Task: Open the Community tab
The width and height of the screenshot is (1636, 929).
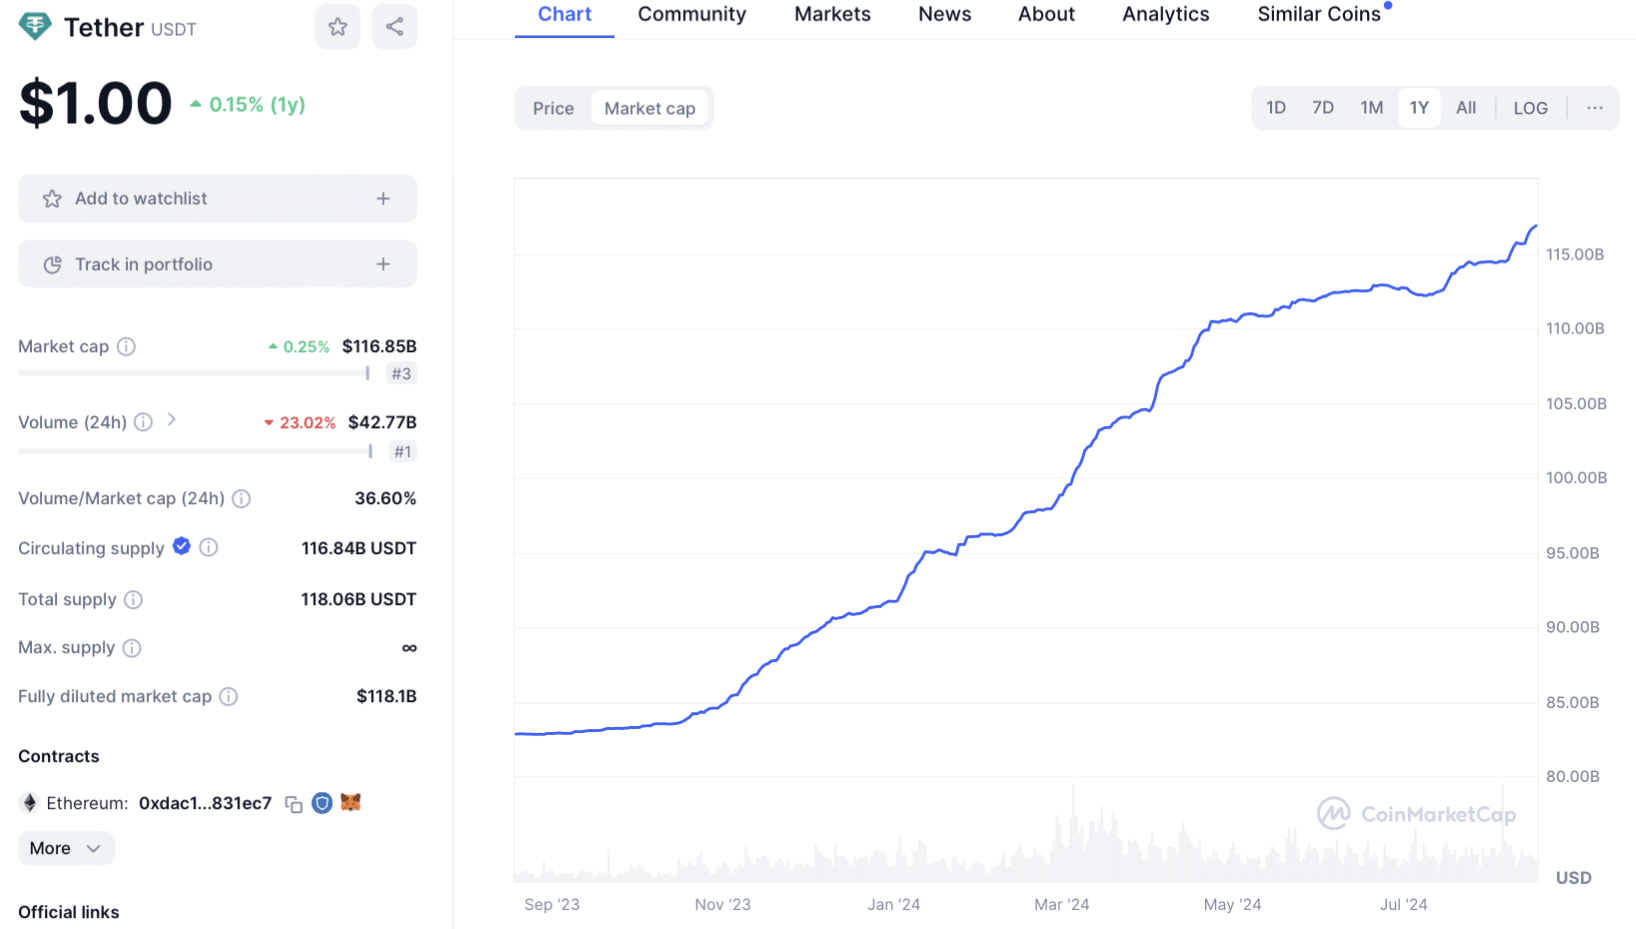Action: (692, 15)
